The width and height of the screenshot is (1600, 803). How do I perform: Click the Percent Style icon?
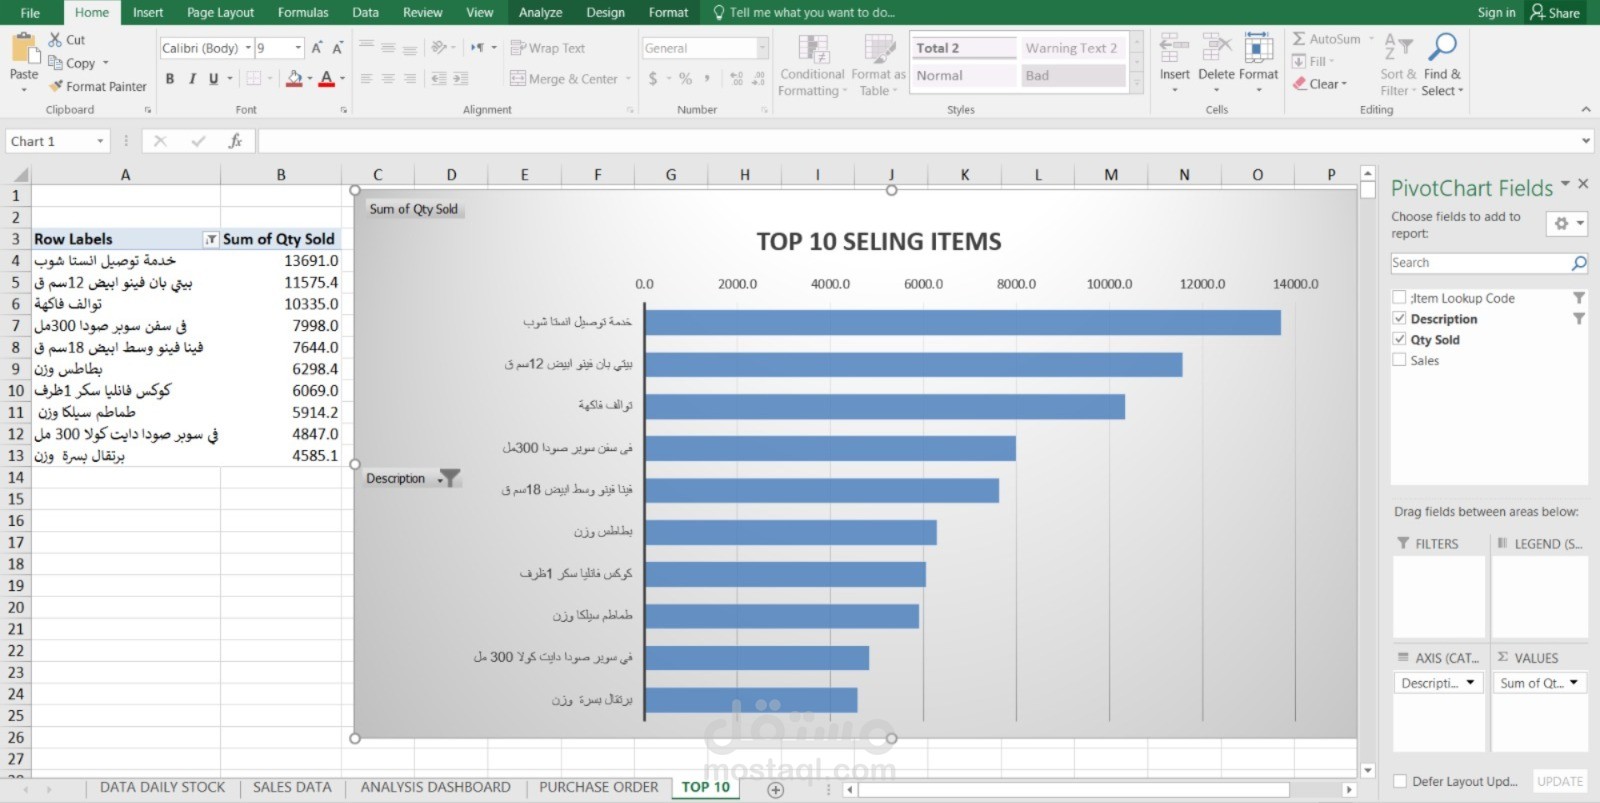[685, 78]
